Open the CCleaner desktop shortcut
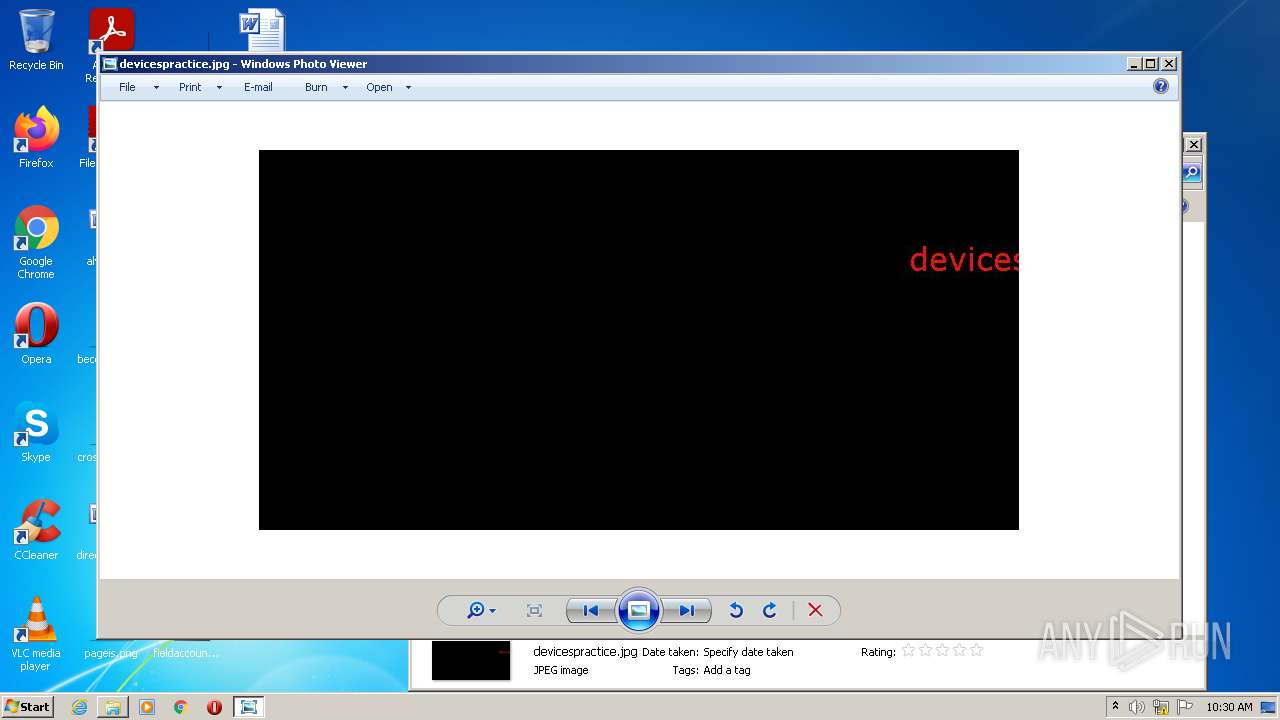This screenshot has width=1280, height=720. click(x=36, y=530)
